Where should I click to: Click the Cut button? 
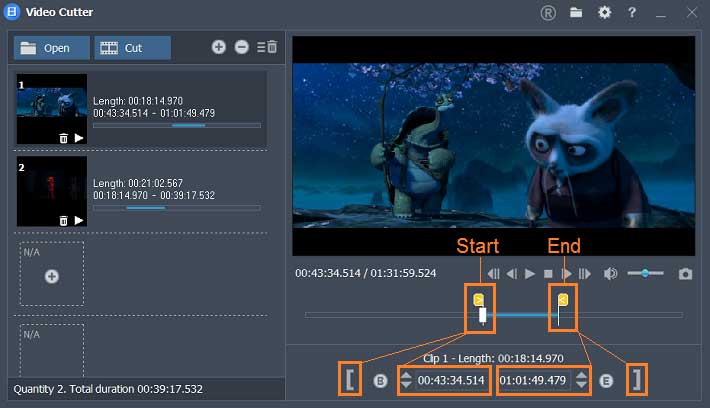[133, 48]
